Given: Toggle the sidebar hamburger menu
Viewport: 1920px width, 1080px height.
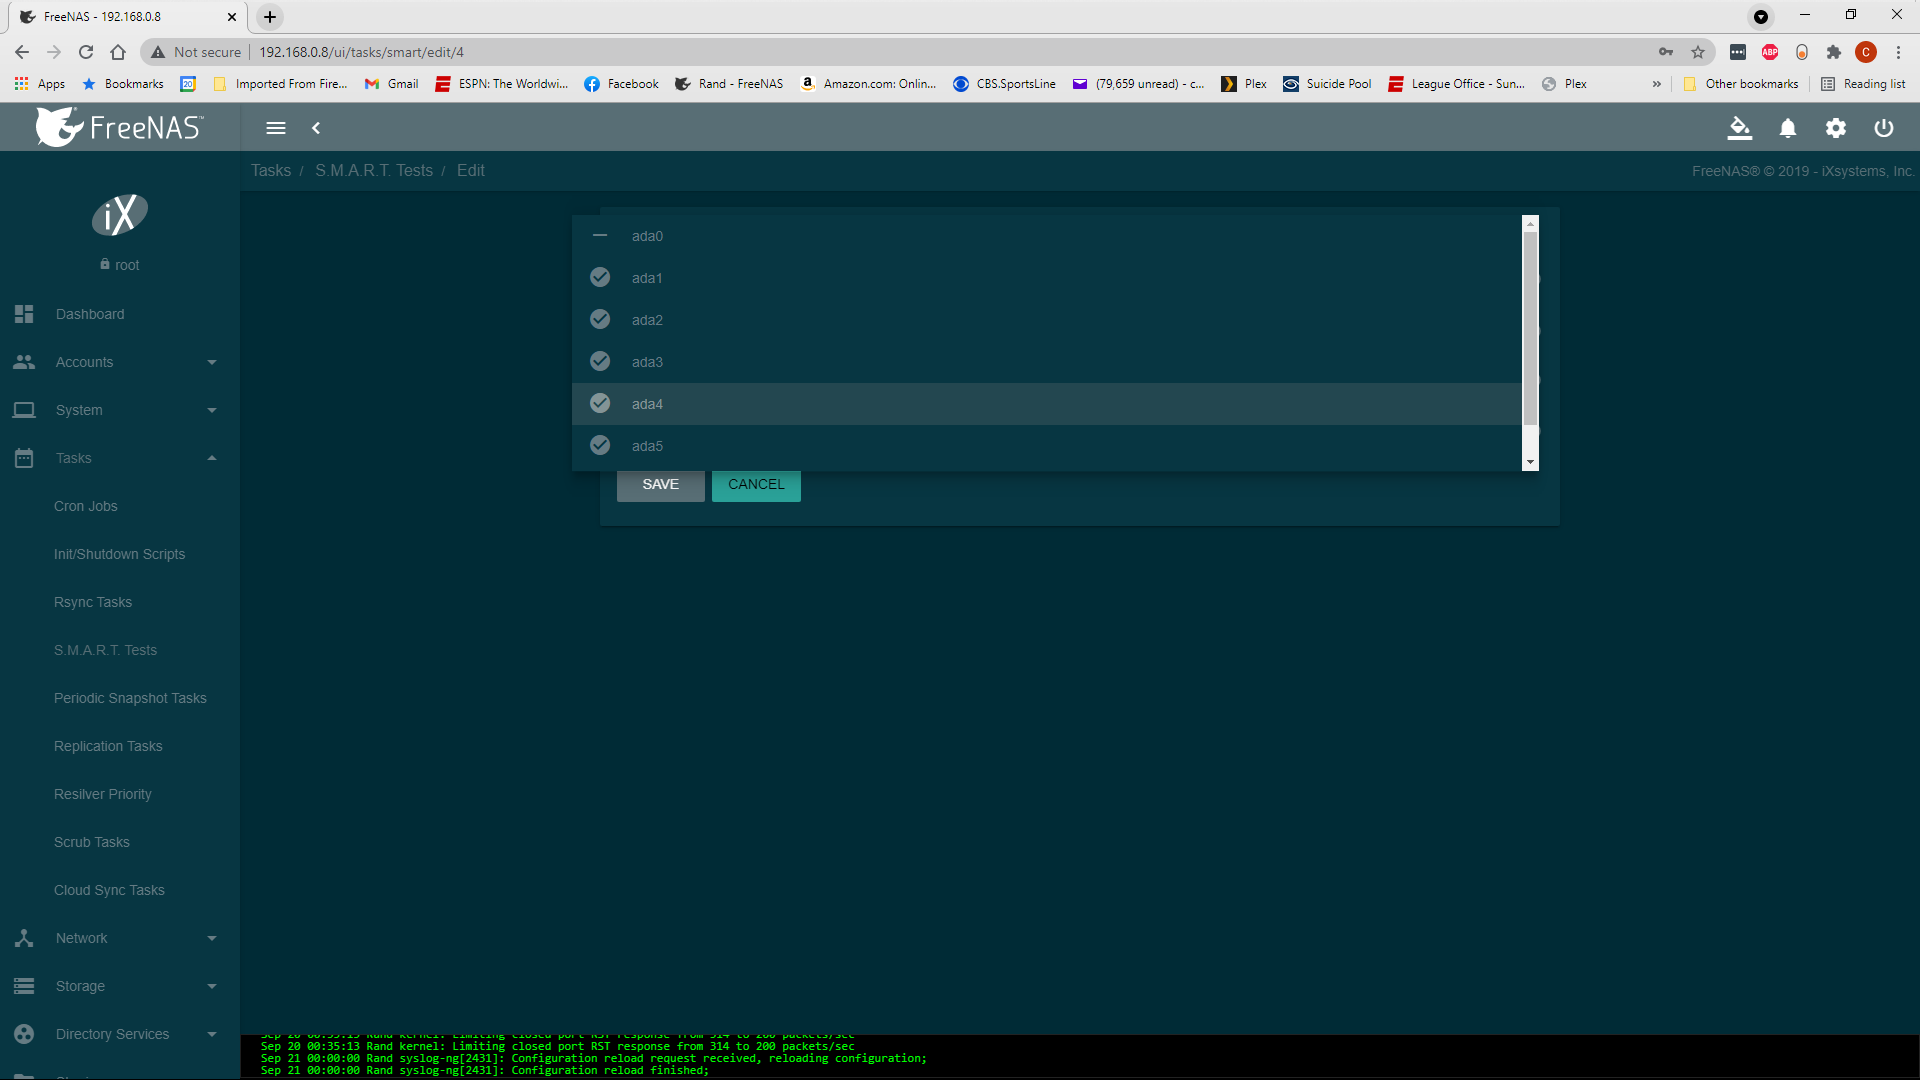Looking at the screenshot, I should point(276,128).
